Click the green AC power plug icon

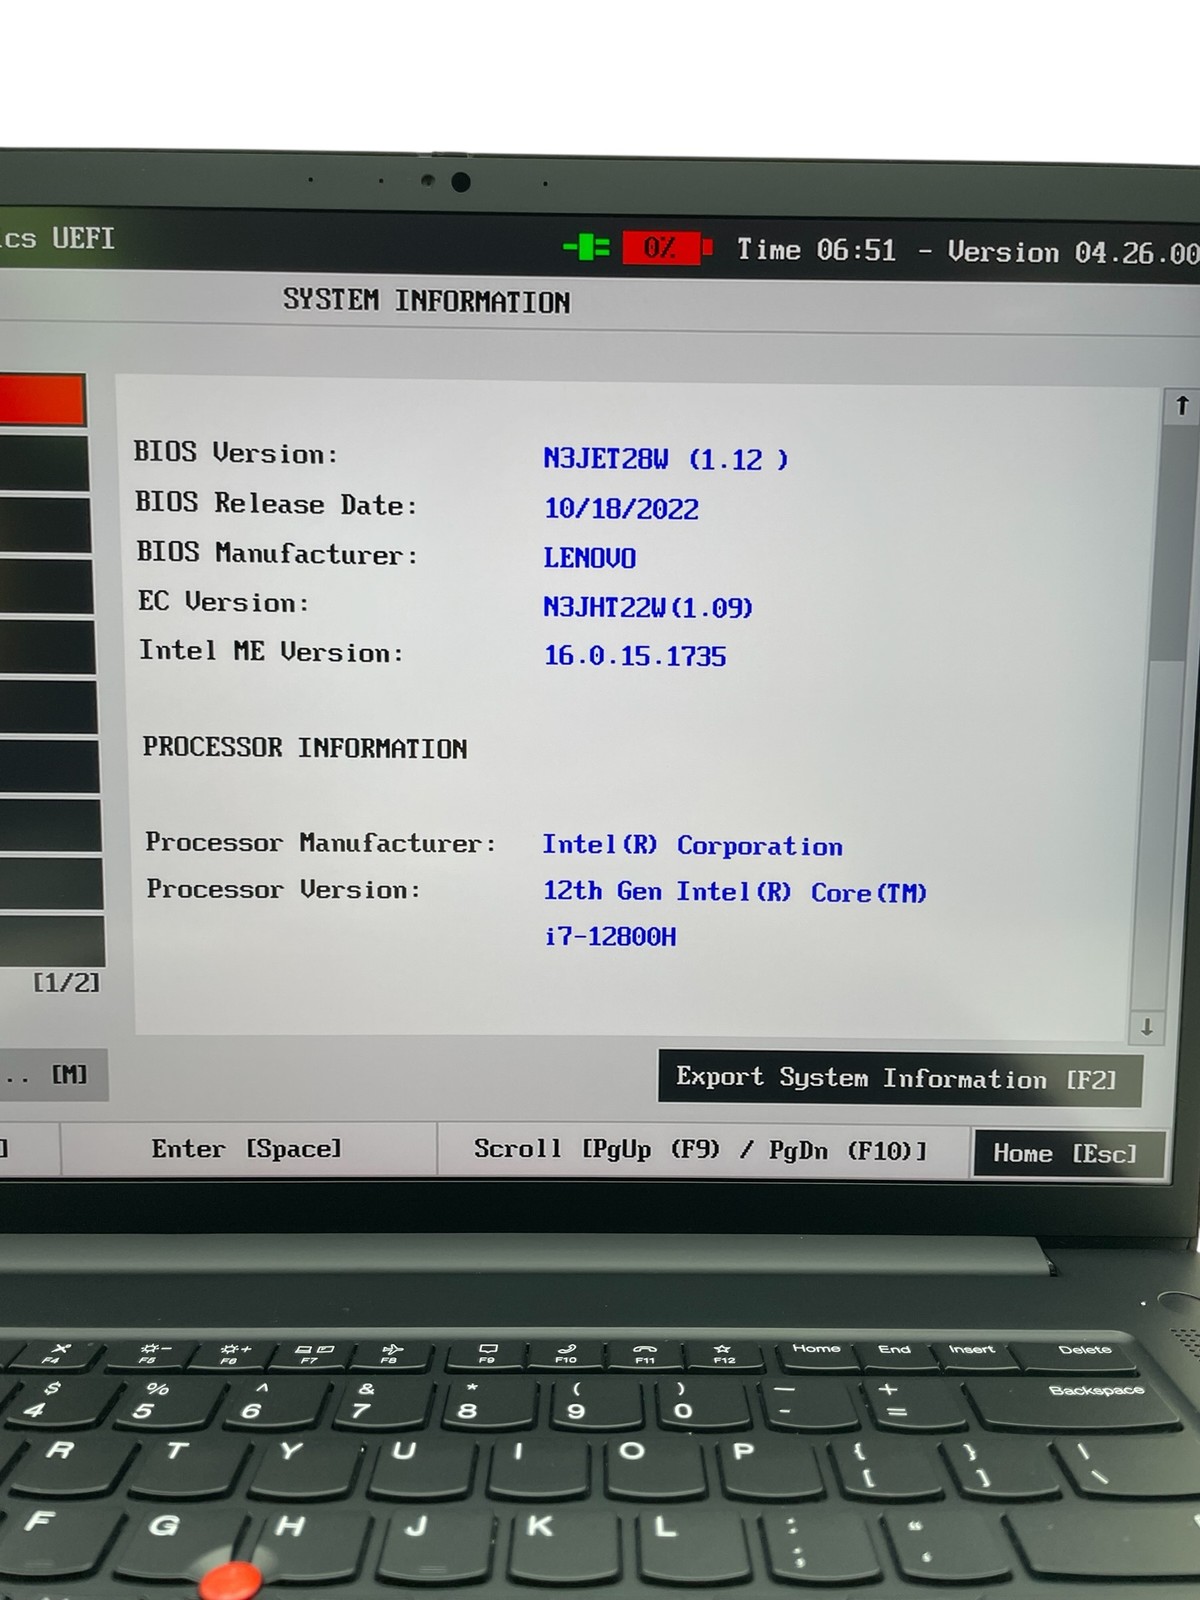tap(587, 246)
